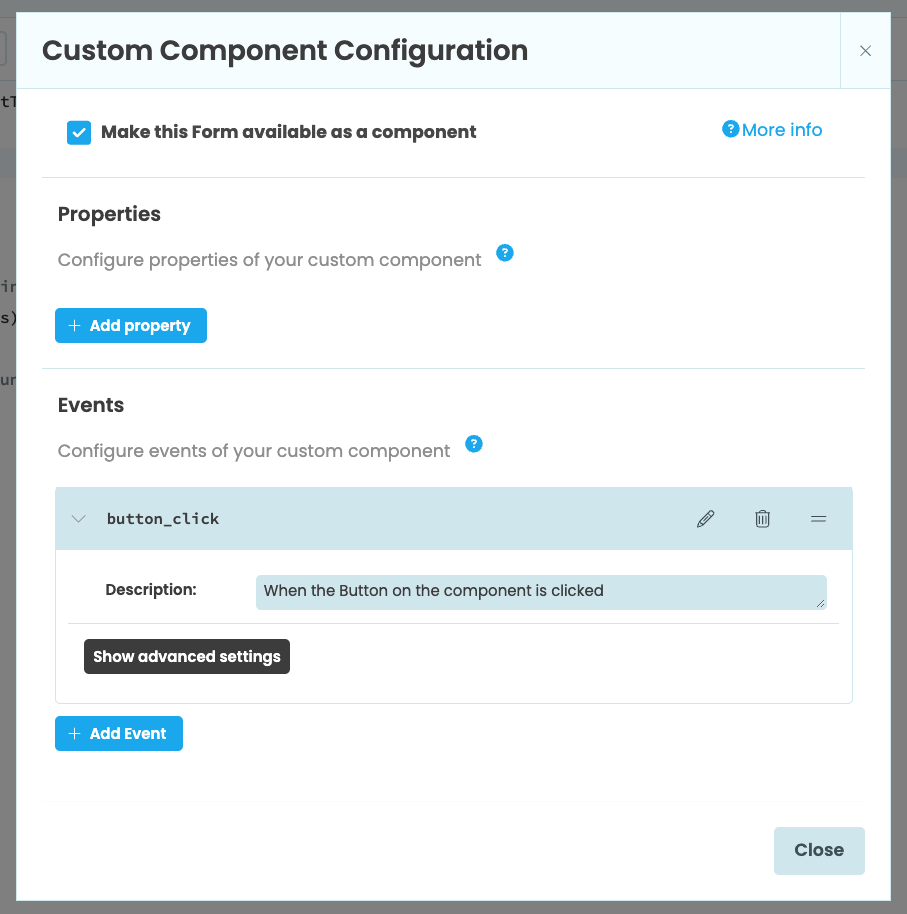Click the reorder handle on button_click event
This screenshot has height=914, width=907.
click(x=818, y=518)
